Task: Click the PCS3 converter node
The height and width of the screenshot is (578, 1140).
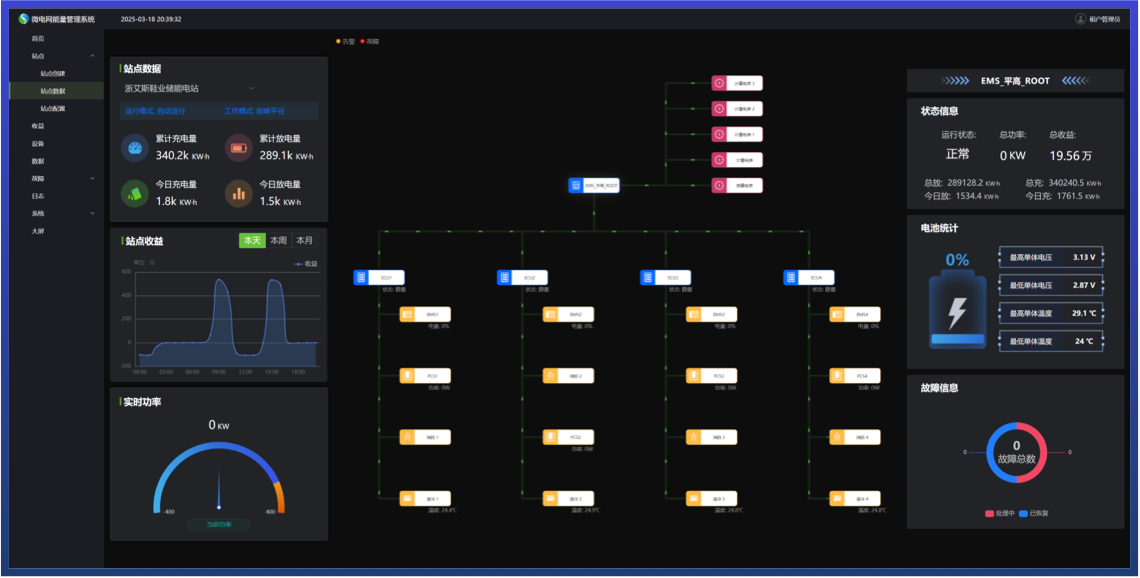Action: [712, 376]
